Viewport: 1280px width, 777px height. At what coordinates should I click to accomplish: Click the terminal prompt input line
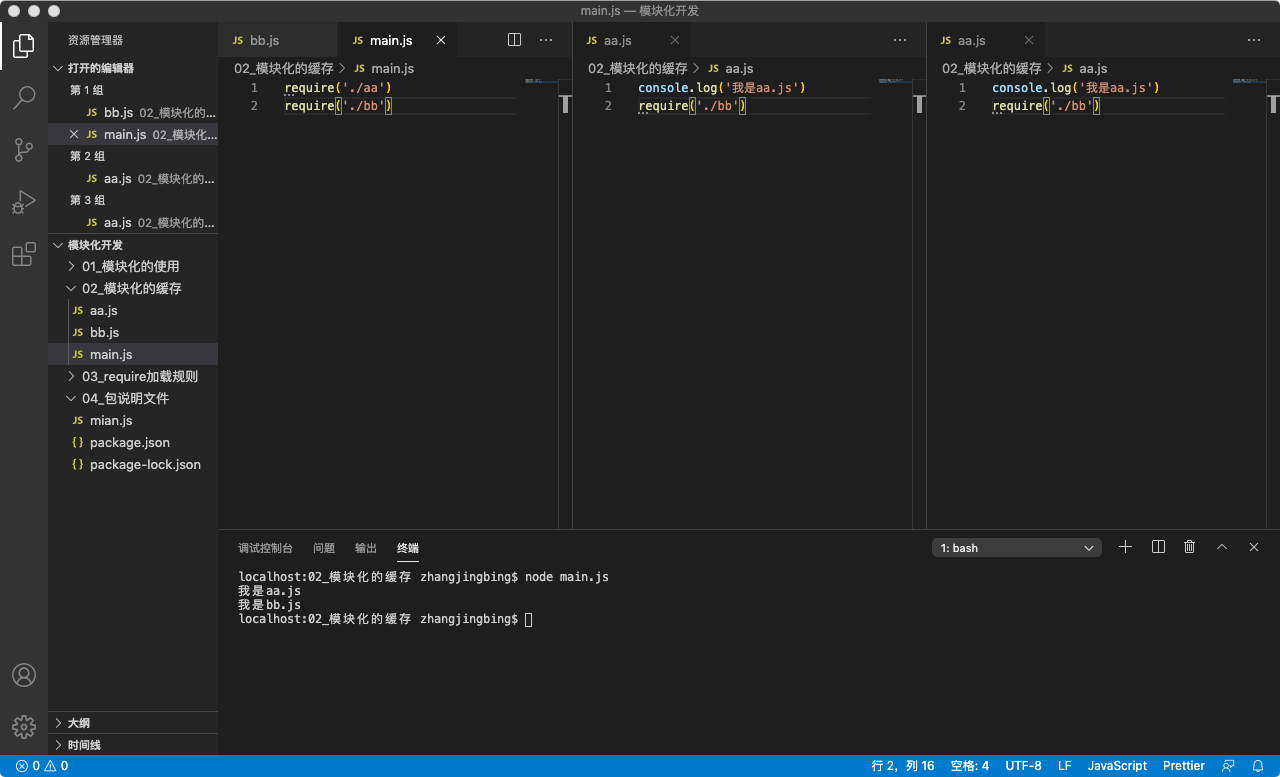click(386, 619)
